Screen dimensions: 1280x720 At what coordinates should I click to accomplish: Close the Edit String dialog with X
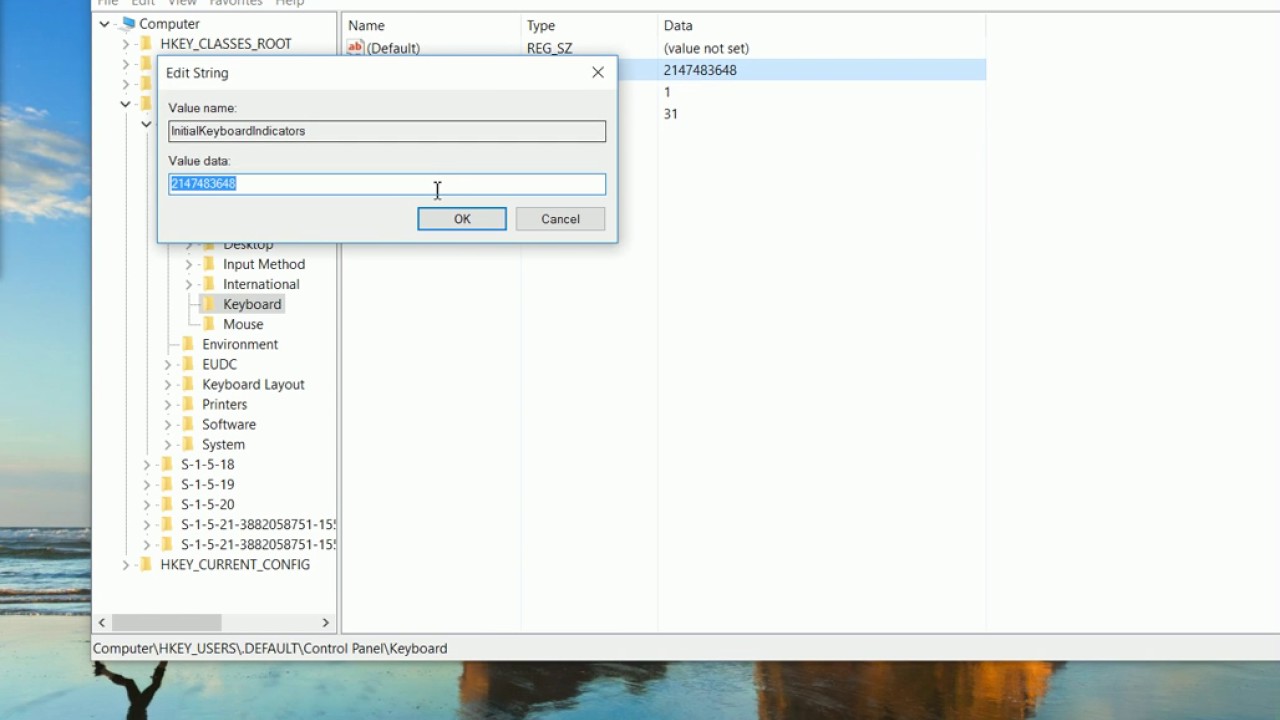pyautogui.click(x=598, y=72)
